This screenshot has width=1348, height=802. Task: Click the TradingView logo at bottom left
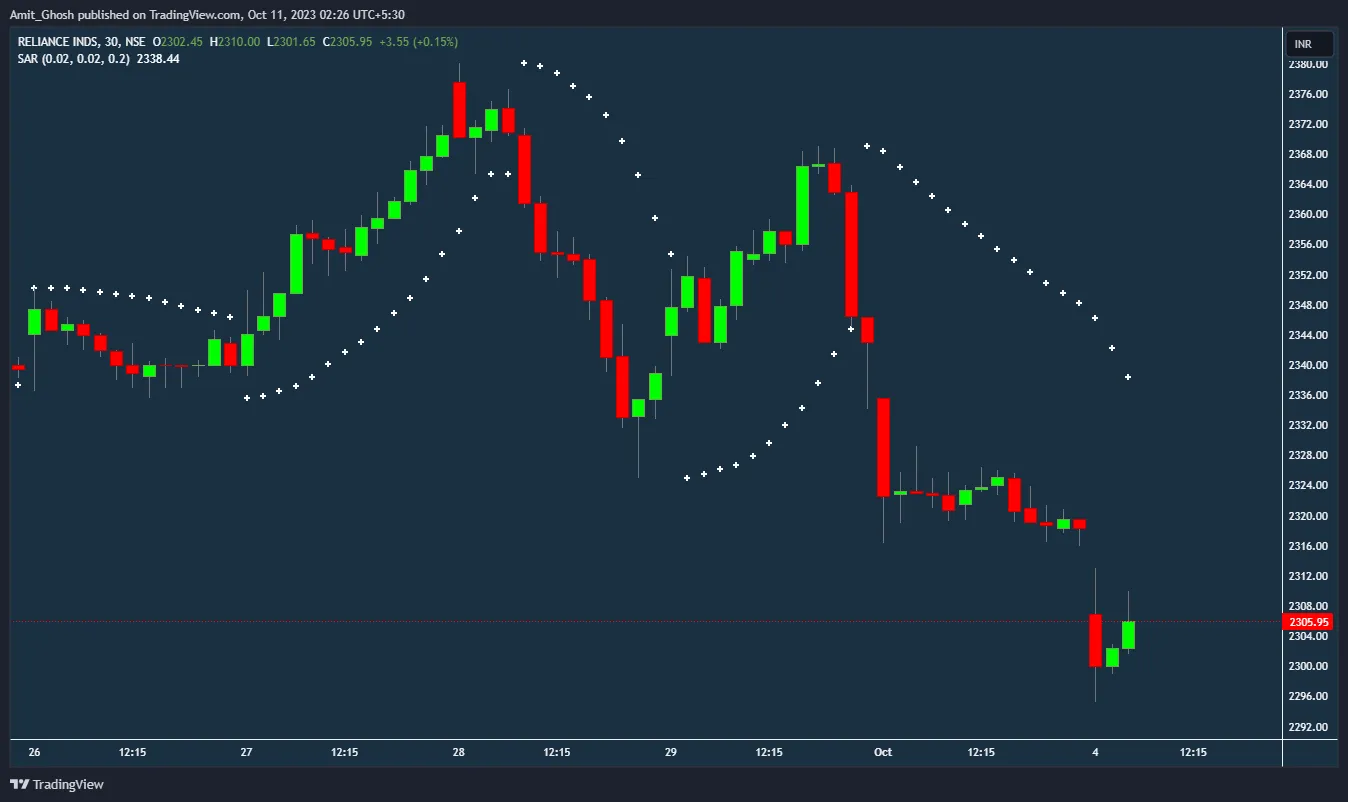[x=56, y=784]
